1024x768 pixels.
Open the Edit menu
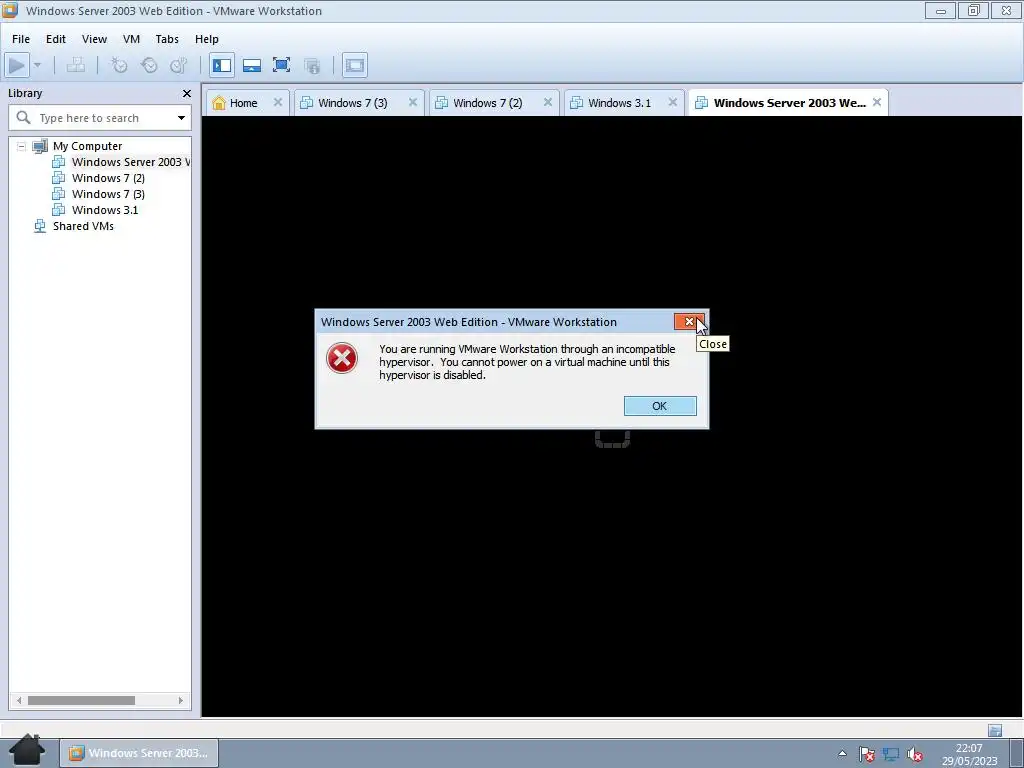(x=56, y=39)
